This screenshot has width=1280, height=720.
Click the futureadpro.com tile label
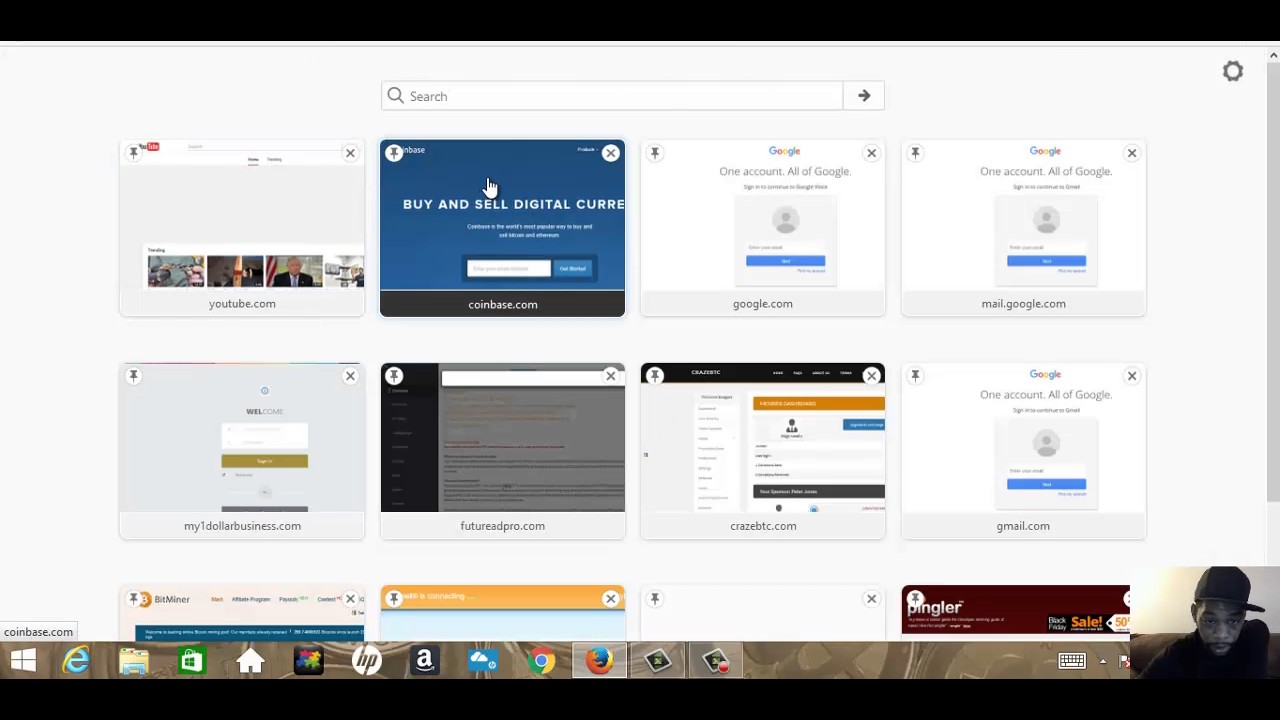[502, 525]
